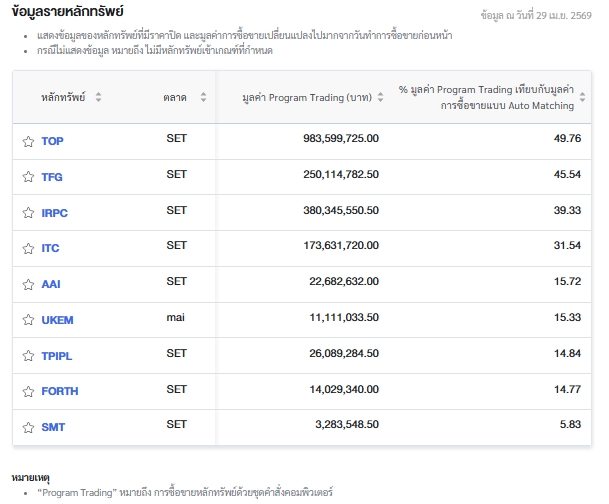Star the TPIPL row
Image resolution: width=609 pixels, height=504 pixels.
click(28, 356)
